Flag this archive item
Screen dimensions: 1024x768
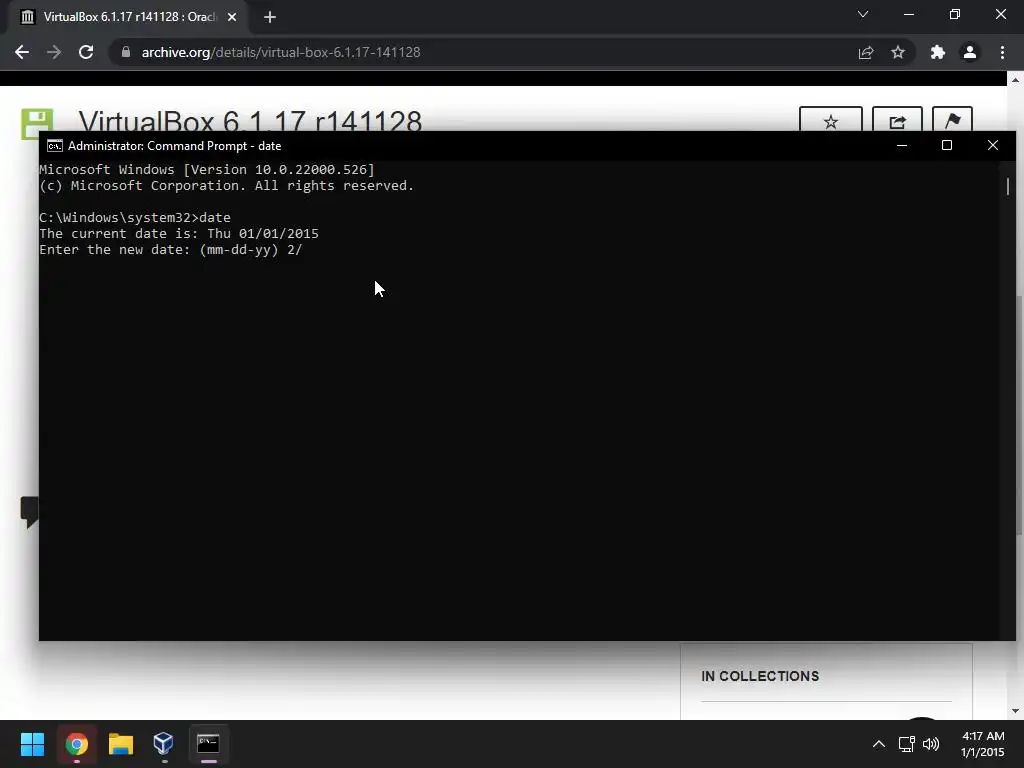pyautogui.click(x=952, y=121)
